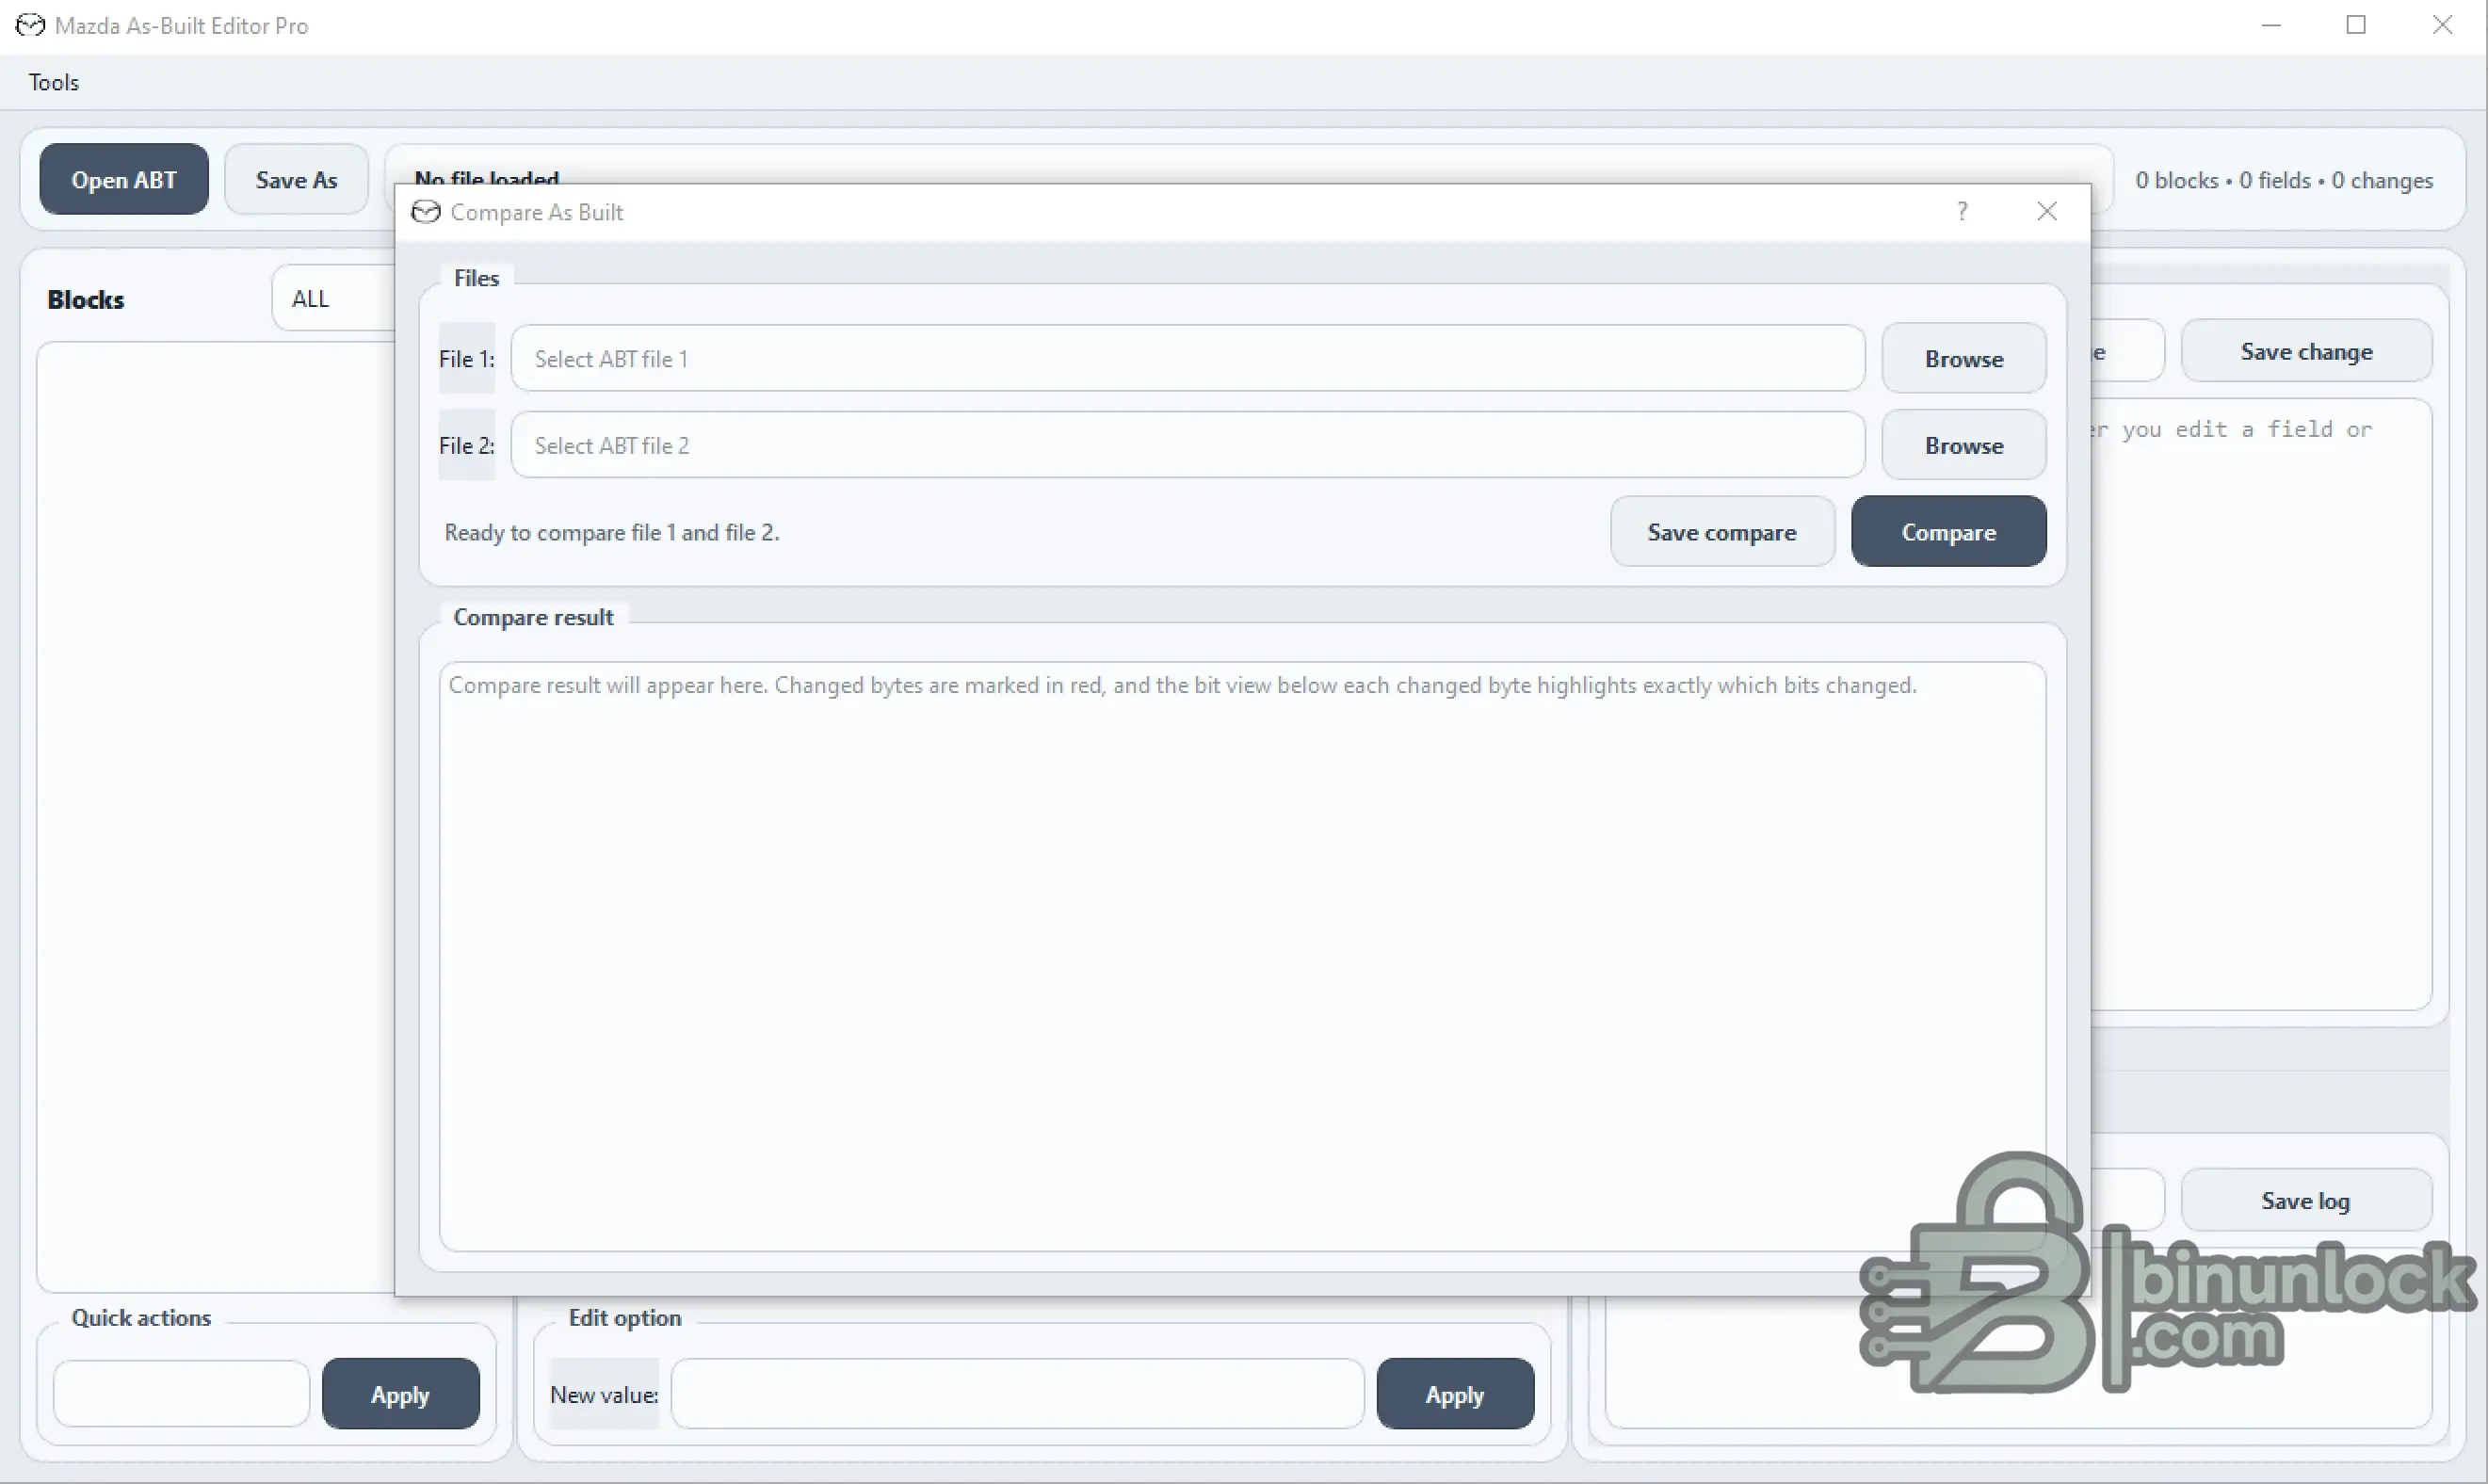Screen dimensions: 2488x1484
Task: Click the 'Edit option' group label
Action: [x=625, y=1317]
